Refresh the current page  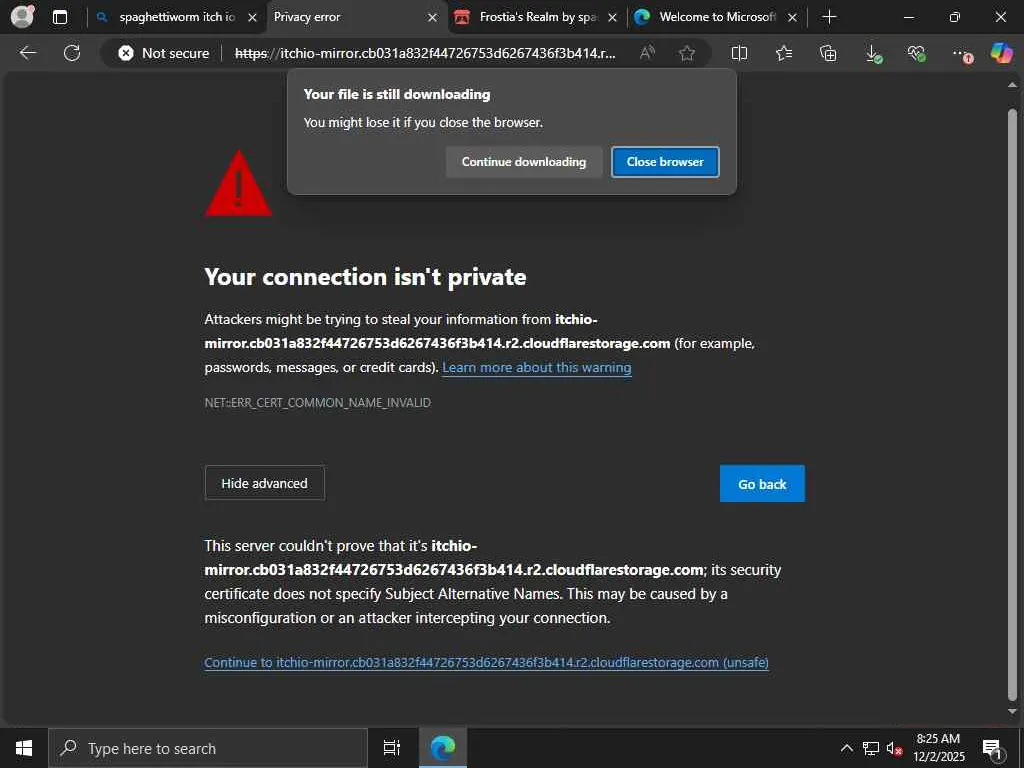click(72, 53)
